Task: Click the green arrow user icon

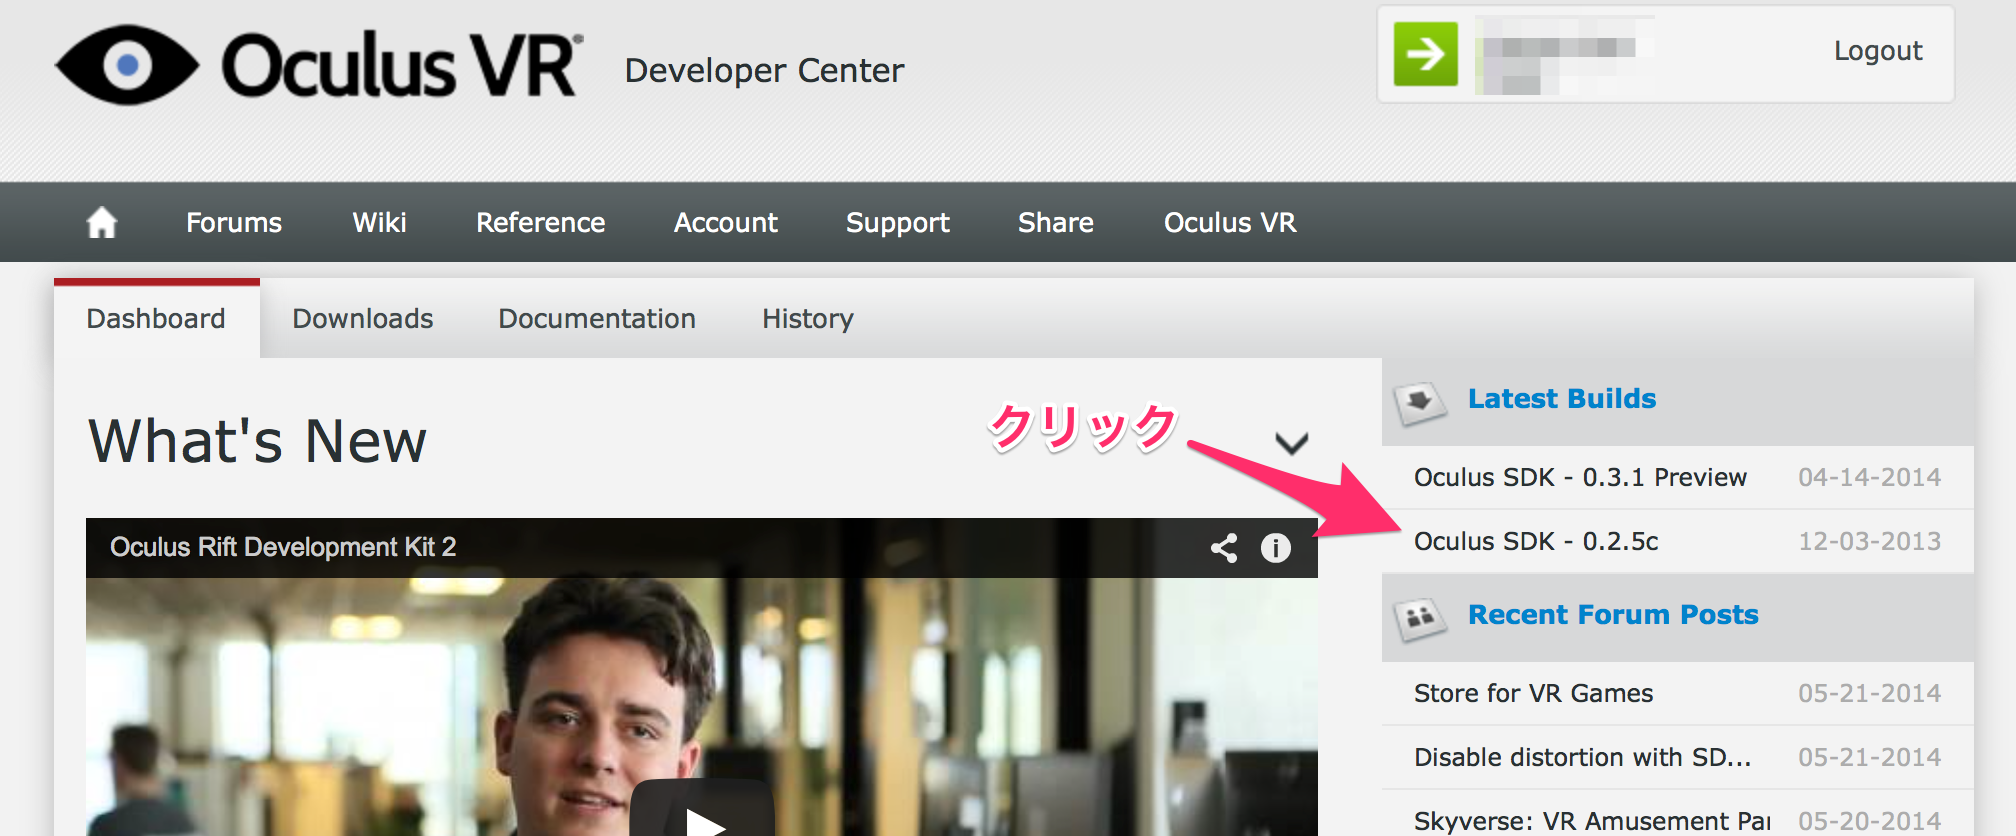Action: click(x=1425, y=54)
